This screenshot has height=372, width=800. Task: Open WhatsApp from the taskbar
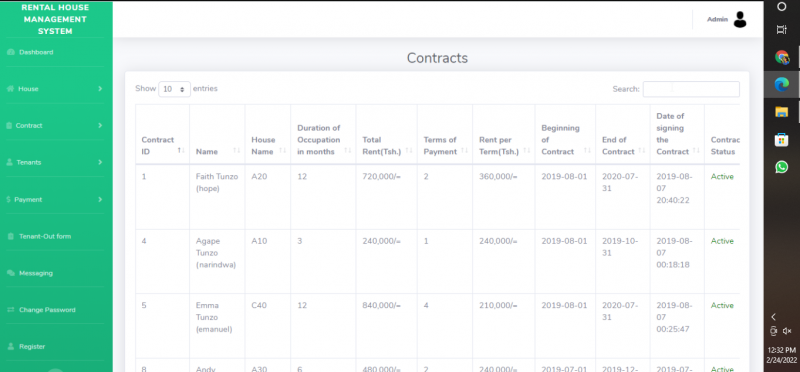[781, 167]
